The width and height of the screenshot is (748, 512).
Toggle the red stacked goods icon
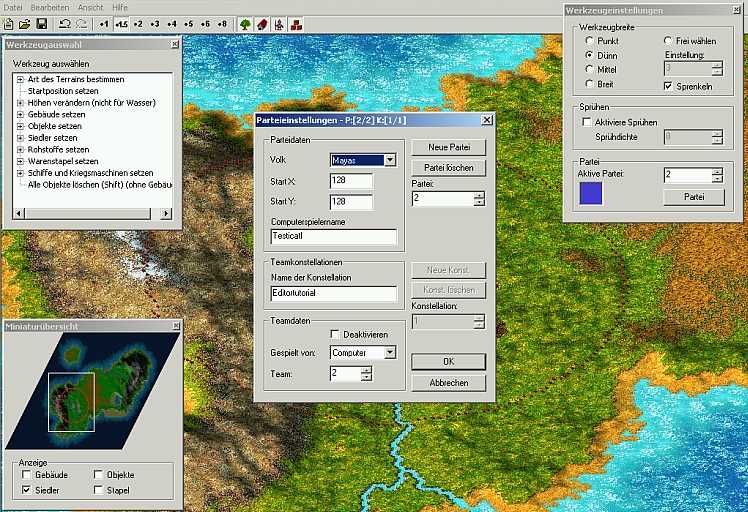click(x=296, y=24)
